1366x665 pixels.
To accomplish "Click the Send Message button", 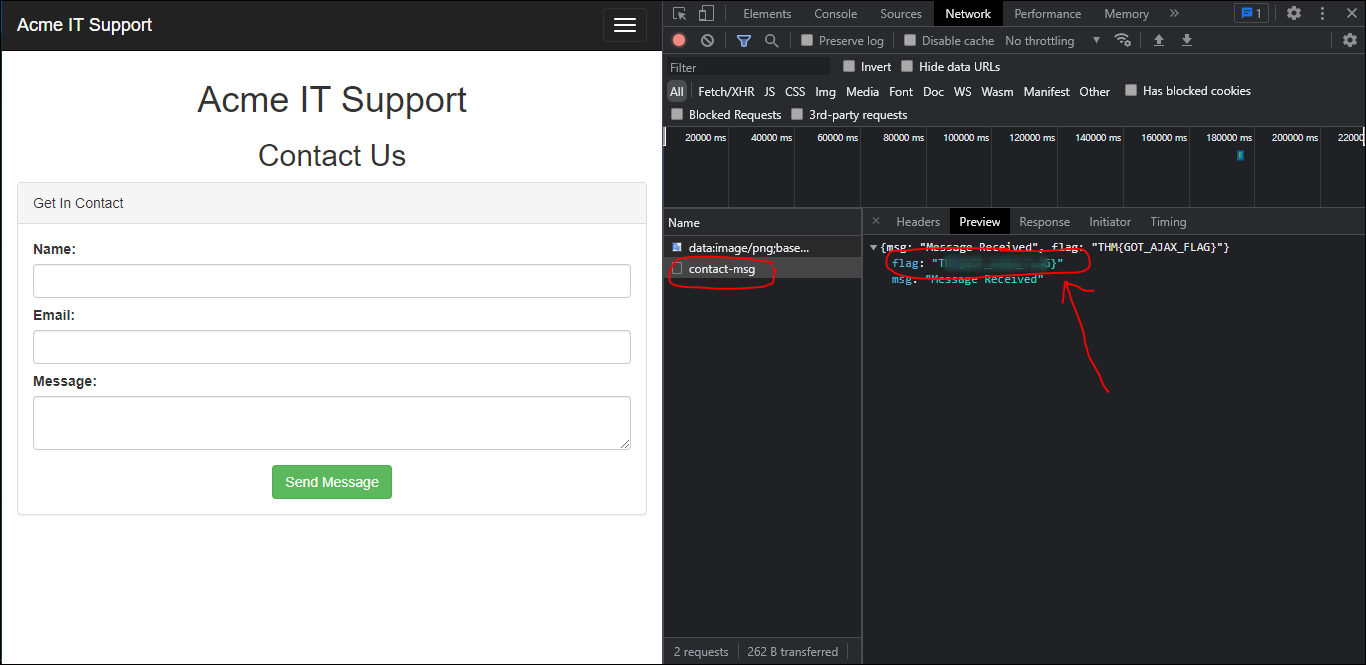I will (x=332, y=482).
